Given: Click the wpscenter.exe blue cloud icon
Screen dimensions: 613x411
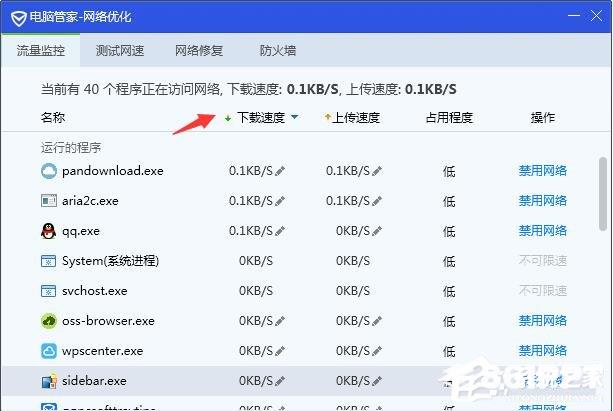Looking at the screenshot, I should 49,351.
